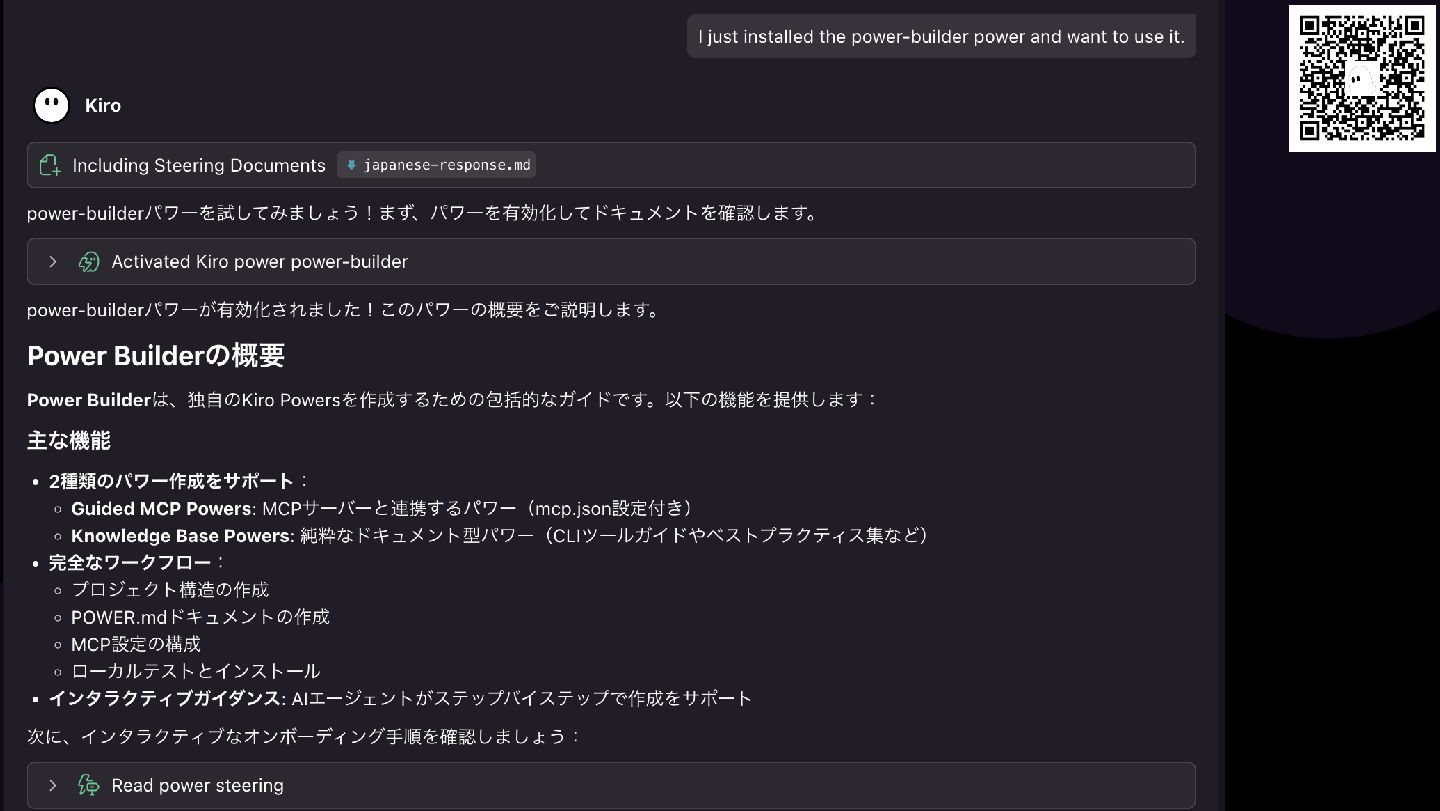Click the Power Builderの概要 heading
The width and height of the screenshot is (1440, 811).
[156, 356]
